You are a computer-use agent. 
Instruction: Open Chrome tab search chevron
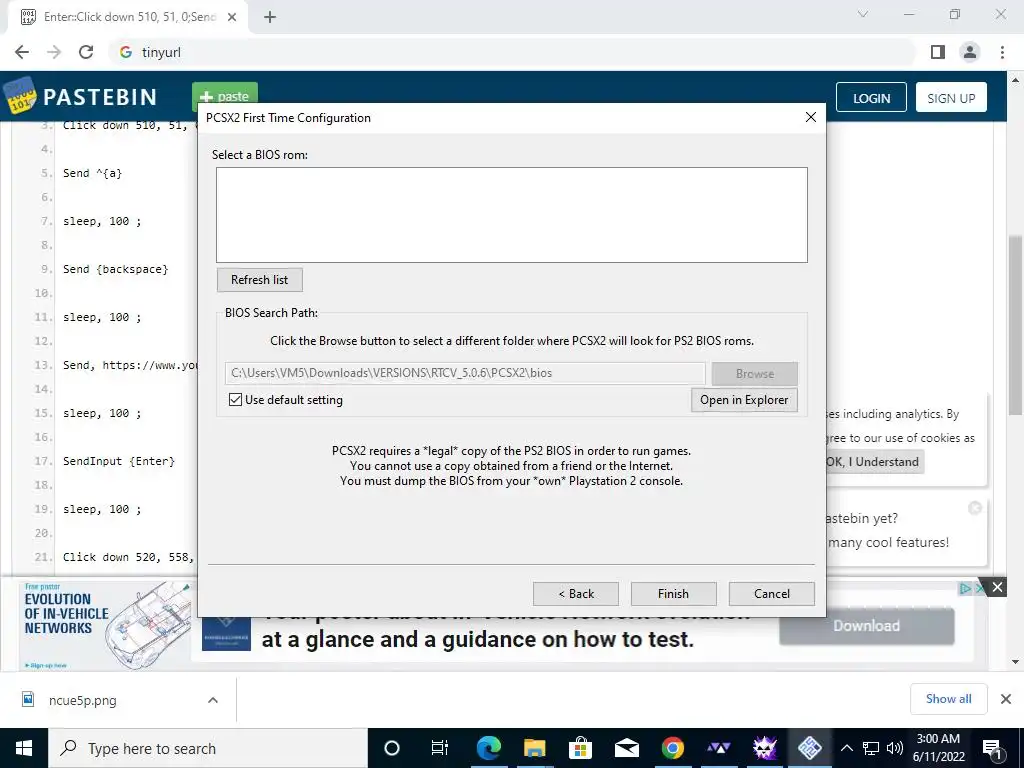863,14
